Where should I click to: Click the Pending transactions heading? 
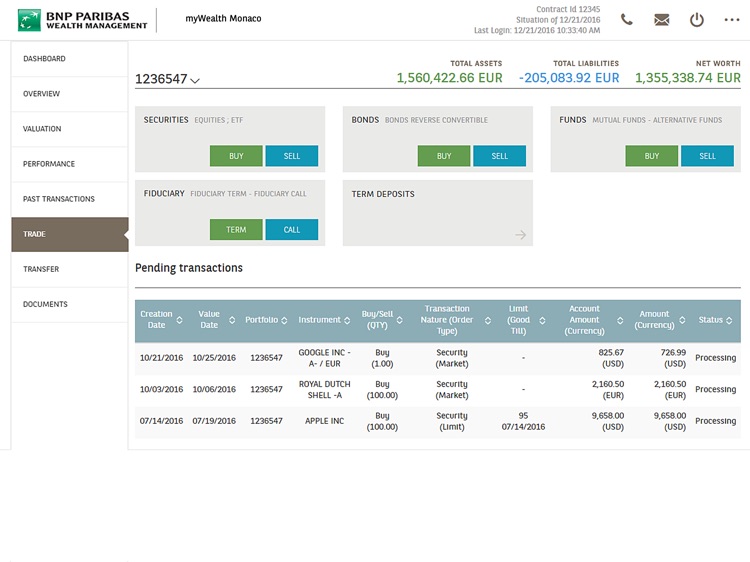tap(189, 268)
